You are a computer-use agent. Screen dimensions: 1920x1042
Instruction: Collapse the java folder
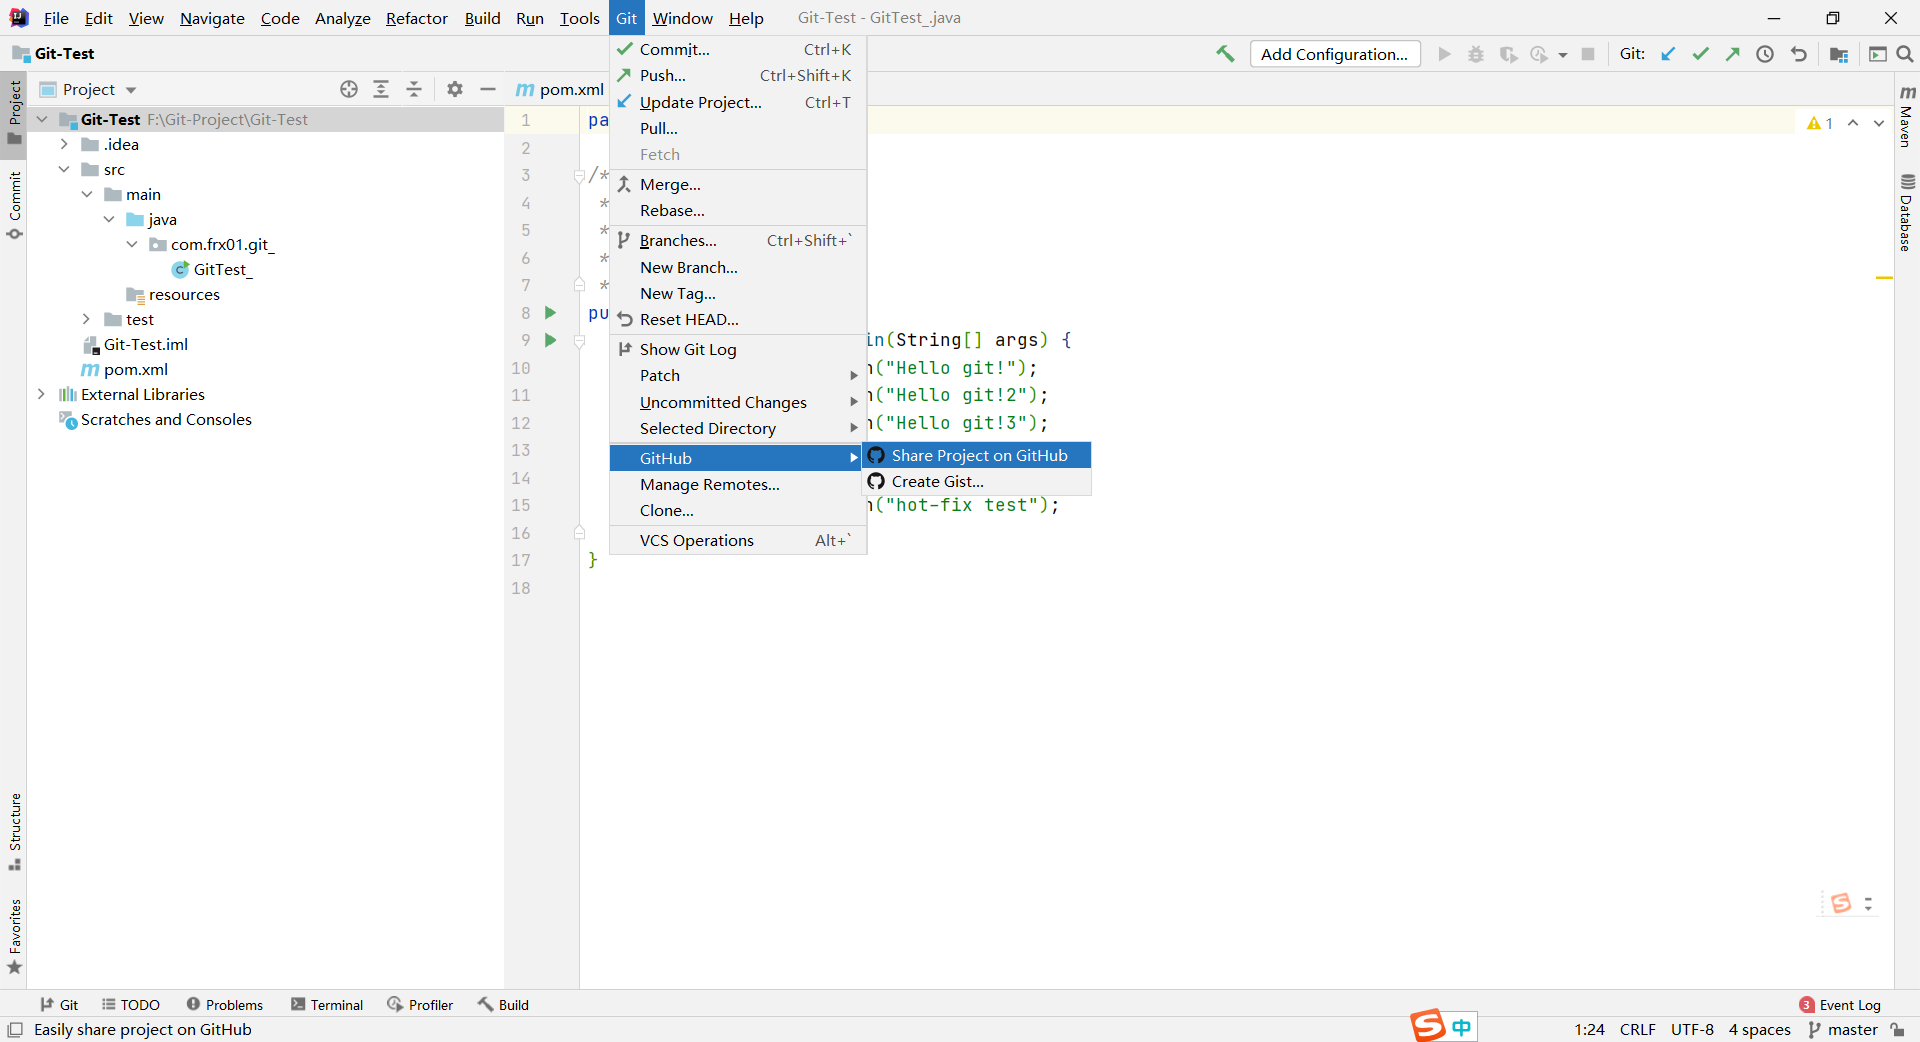click(109, 219)
